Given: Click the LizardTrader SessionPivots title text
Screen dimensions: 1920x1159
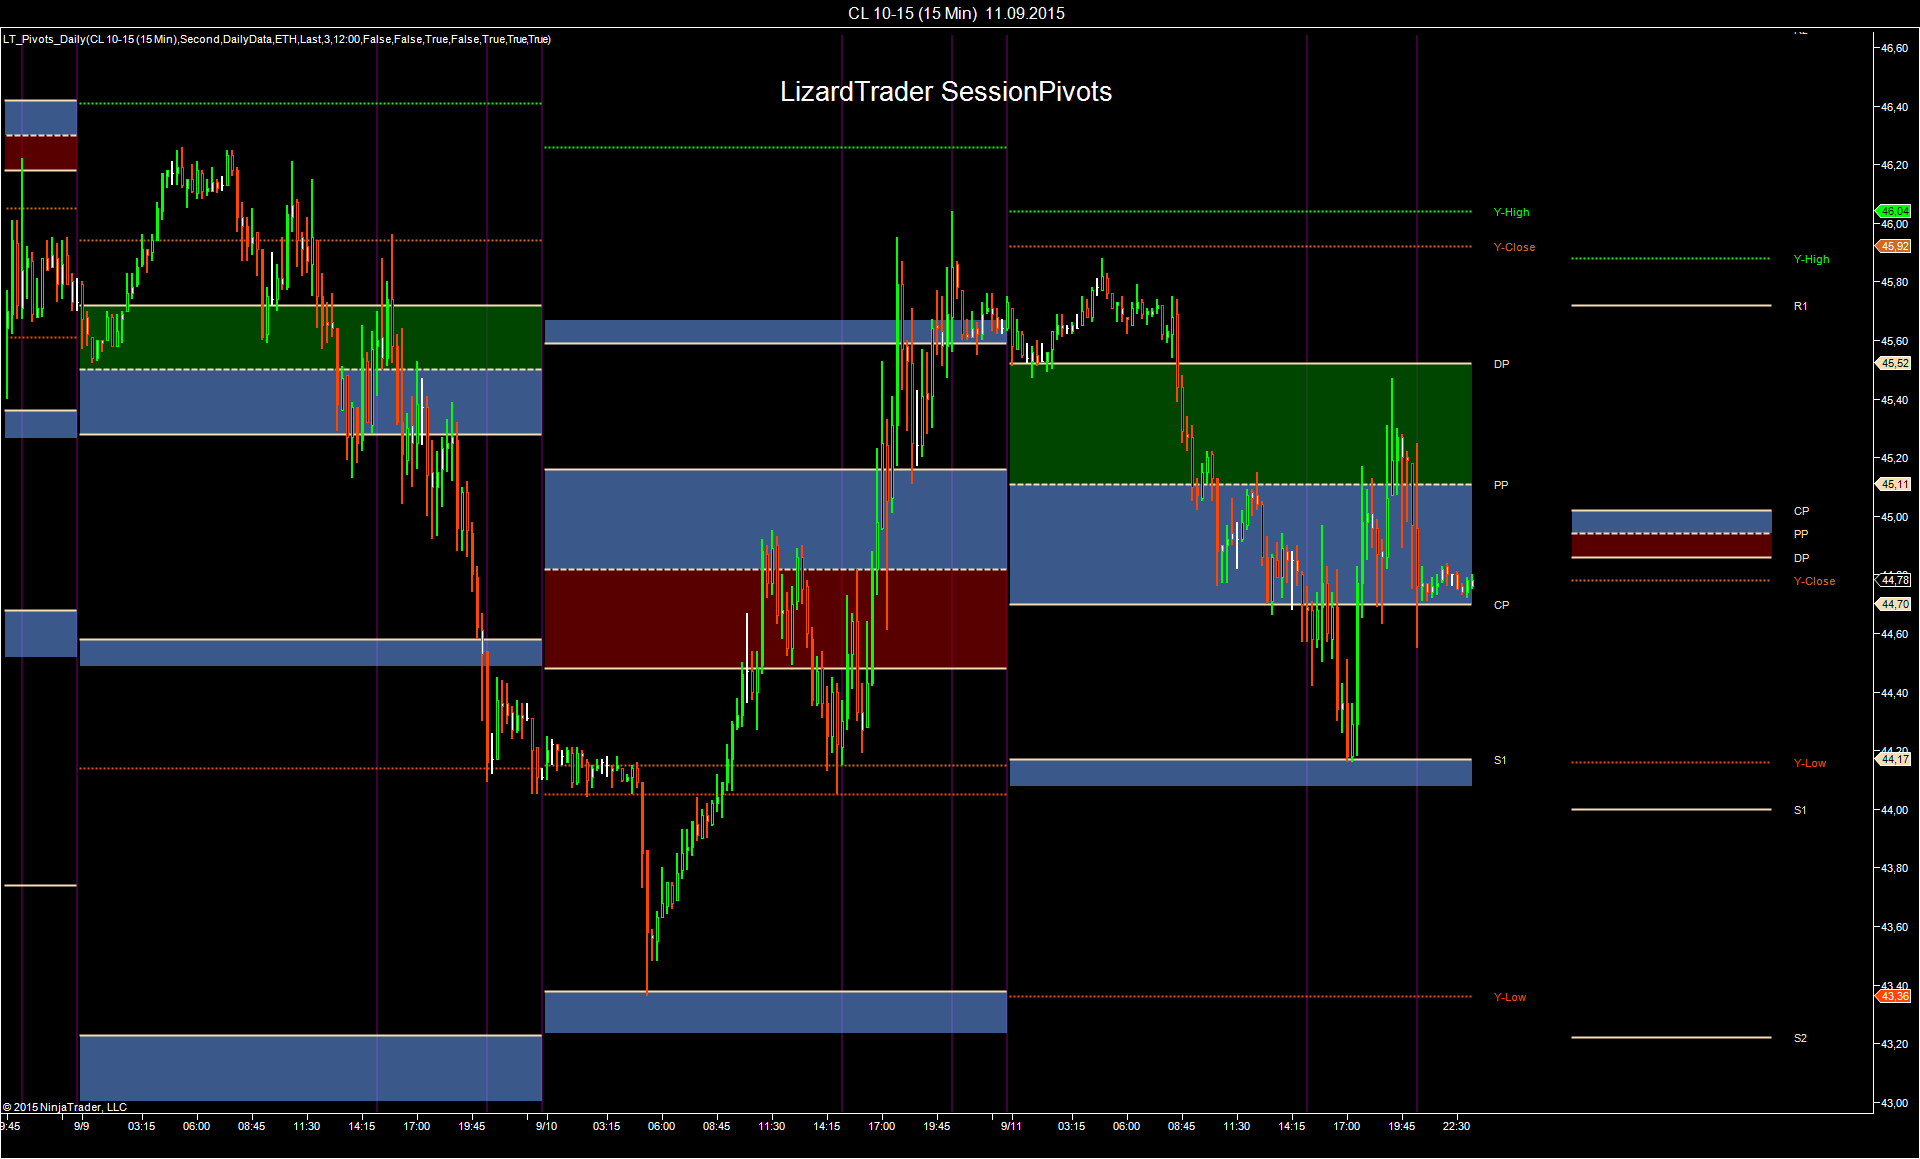Looking at the screenshot, I should [x=945, y=92].
